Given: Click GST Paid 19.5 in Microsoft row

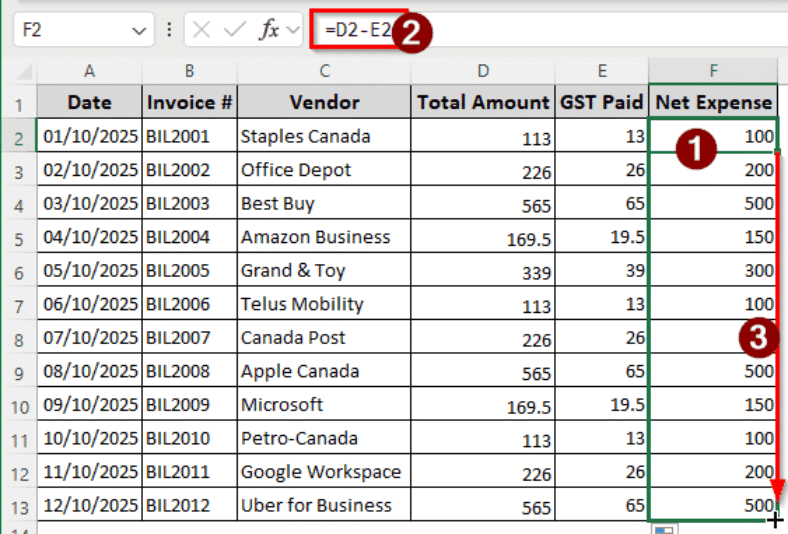Looking at the screenshot, I should pos(602,404).
